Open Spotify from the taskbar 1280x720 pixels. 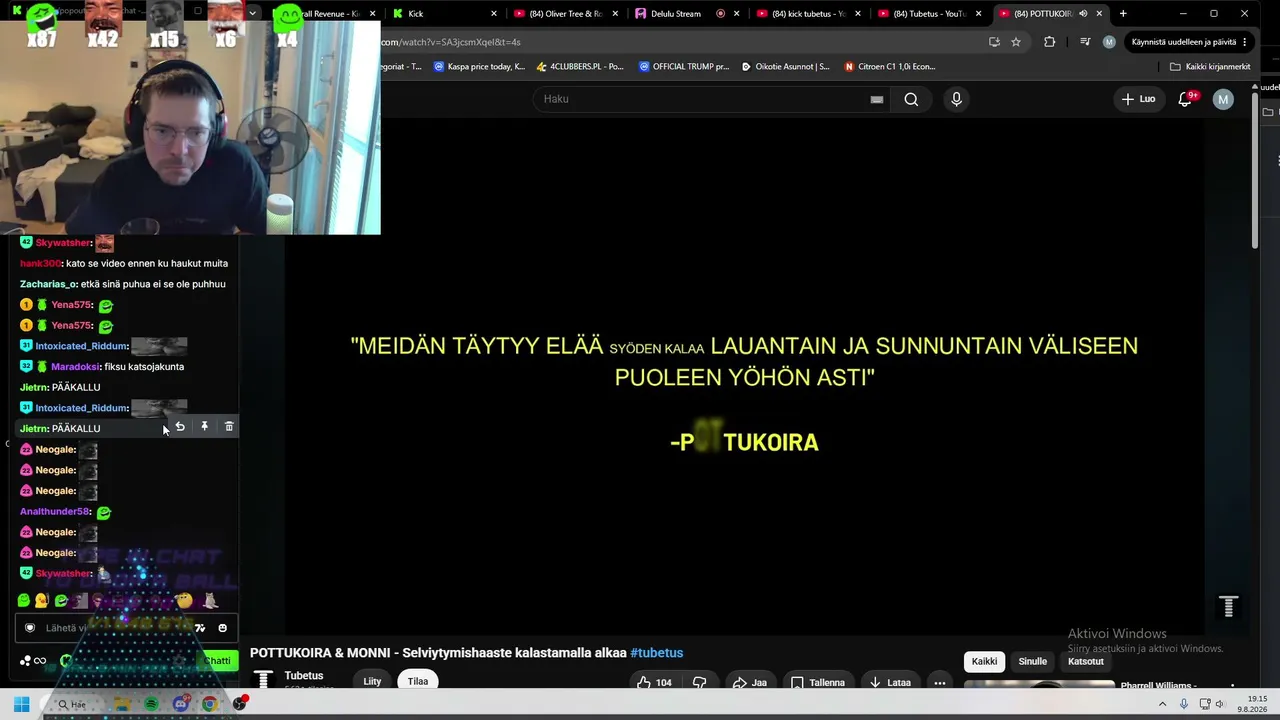coord(152,704)
